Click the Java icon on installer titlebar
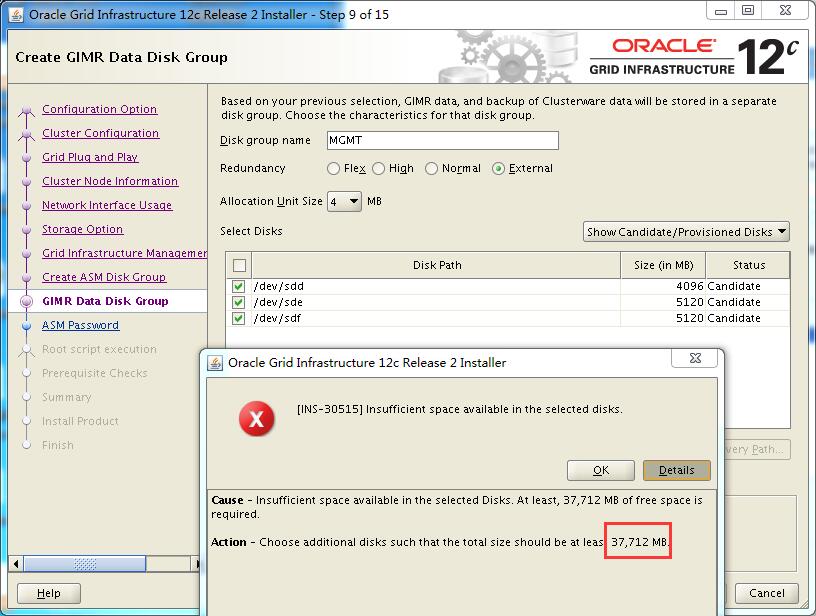This screenshot has height=616, width=816. pos(14,11)
